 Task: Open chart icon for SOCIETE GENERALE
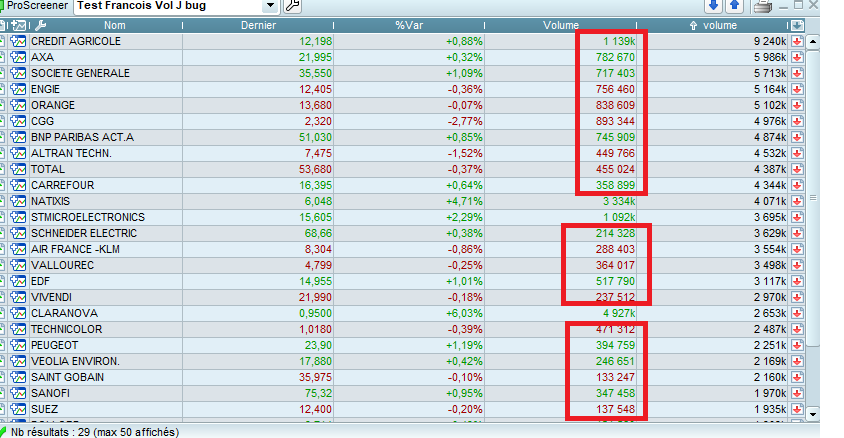point(18,73)
